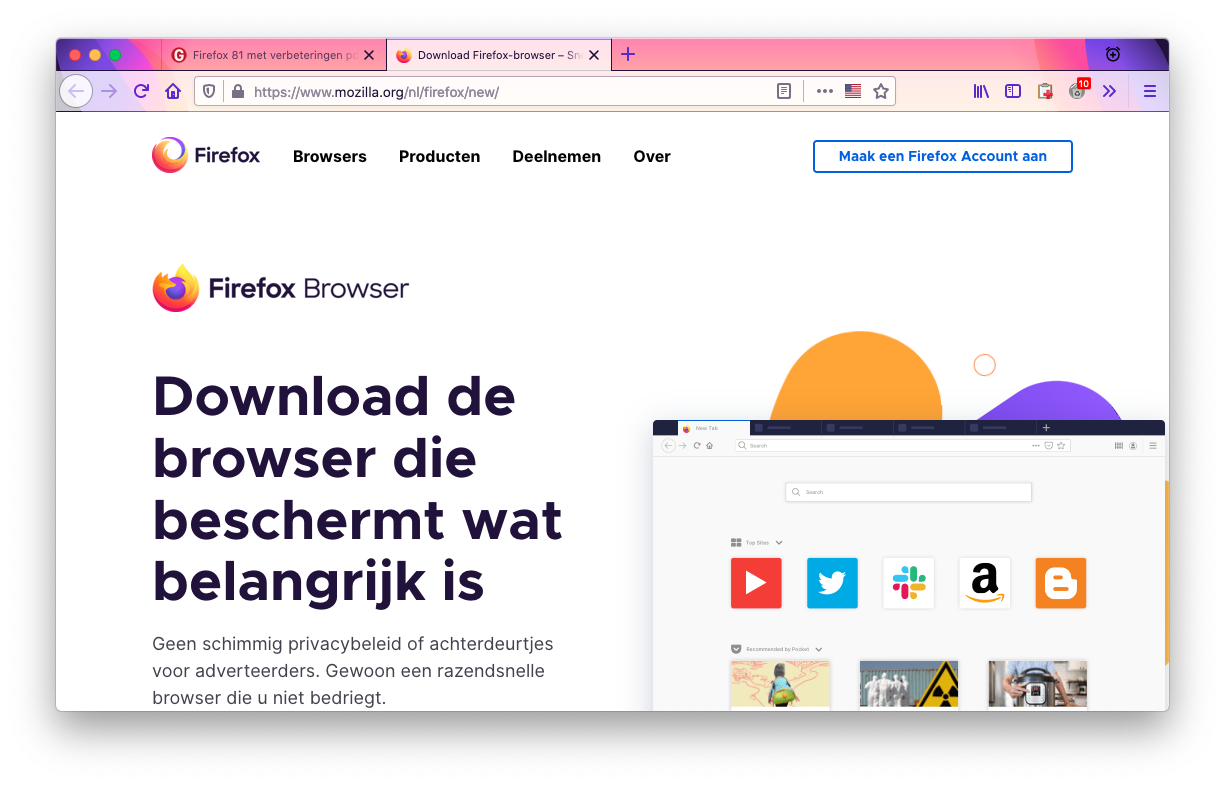Open the Firefox hamburger menu
The height and width of the screenshot is (785, 1225).
click(1150, 91)
